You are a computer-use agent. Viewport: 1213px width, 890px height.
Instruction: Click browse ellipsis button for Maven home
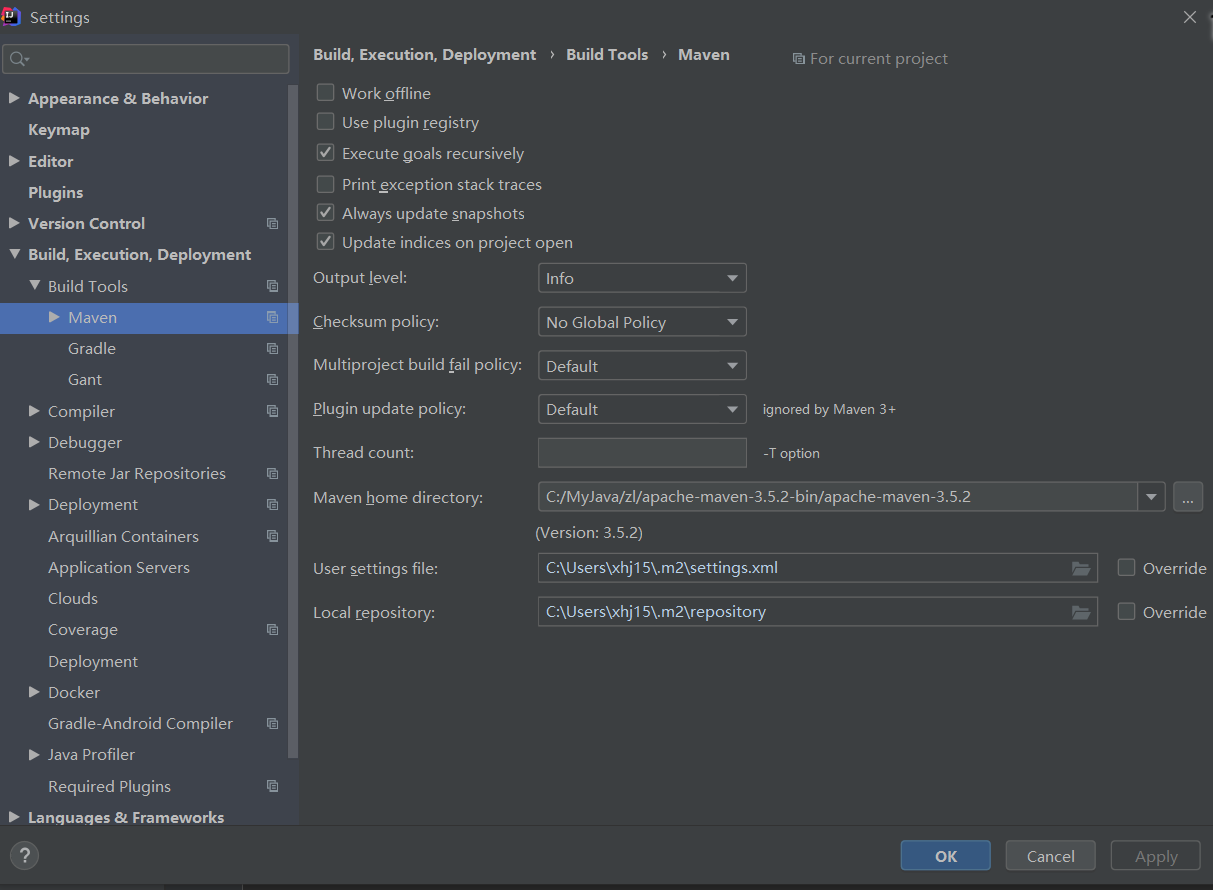[1188, 497]
